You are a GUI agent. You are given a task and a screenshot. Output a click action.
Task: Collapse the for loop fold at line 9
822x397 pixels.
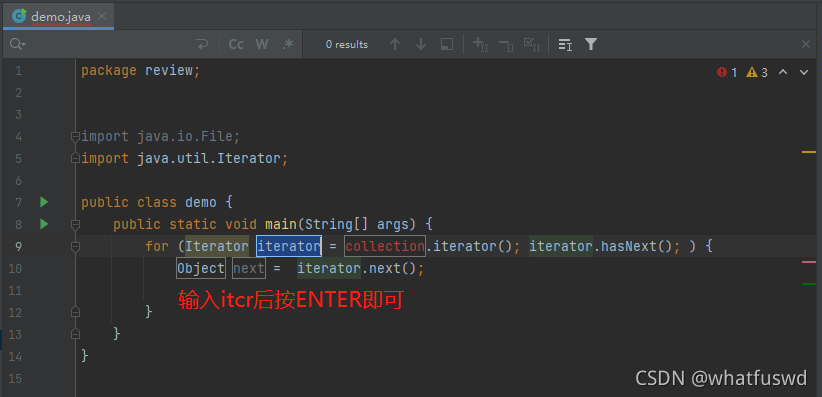[x=75, y=246]
